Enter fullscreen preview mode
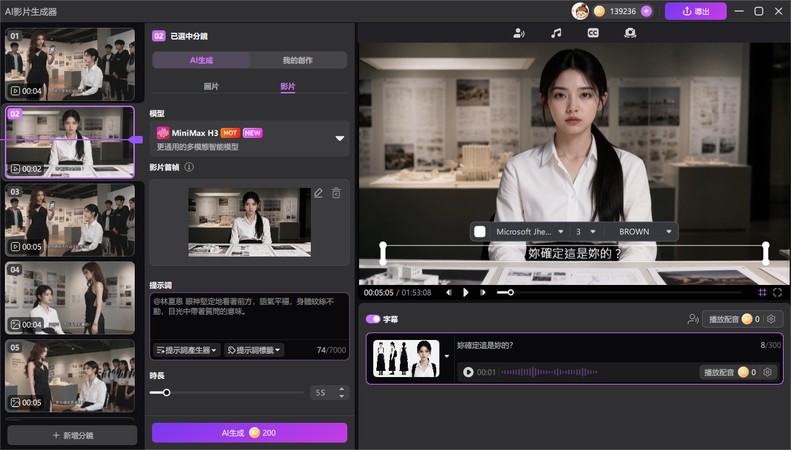This screenshot has width=791, height=450. [x=777, y=293]
